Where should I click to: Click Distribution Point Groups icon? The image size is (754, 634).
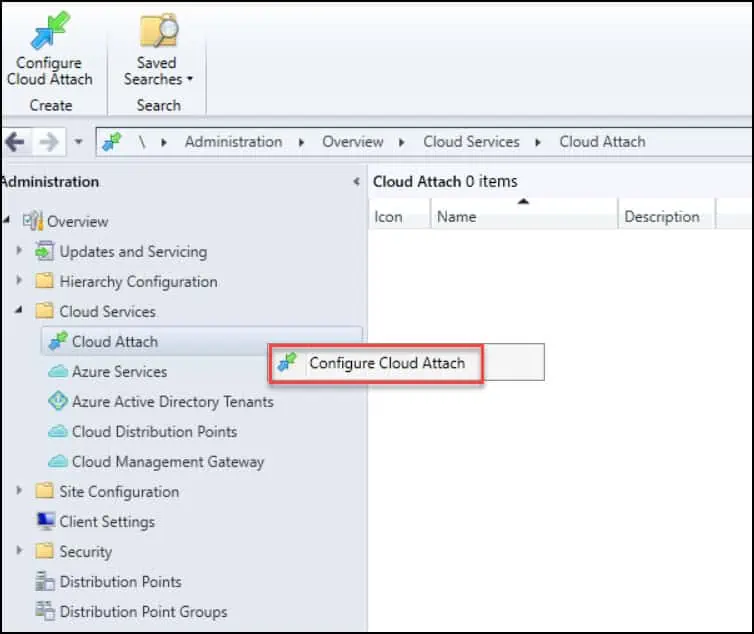(45, 611)
